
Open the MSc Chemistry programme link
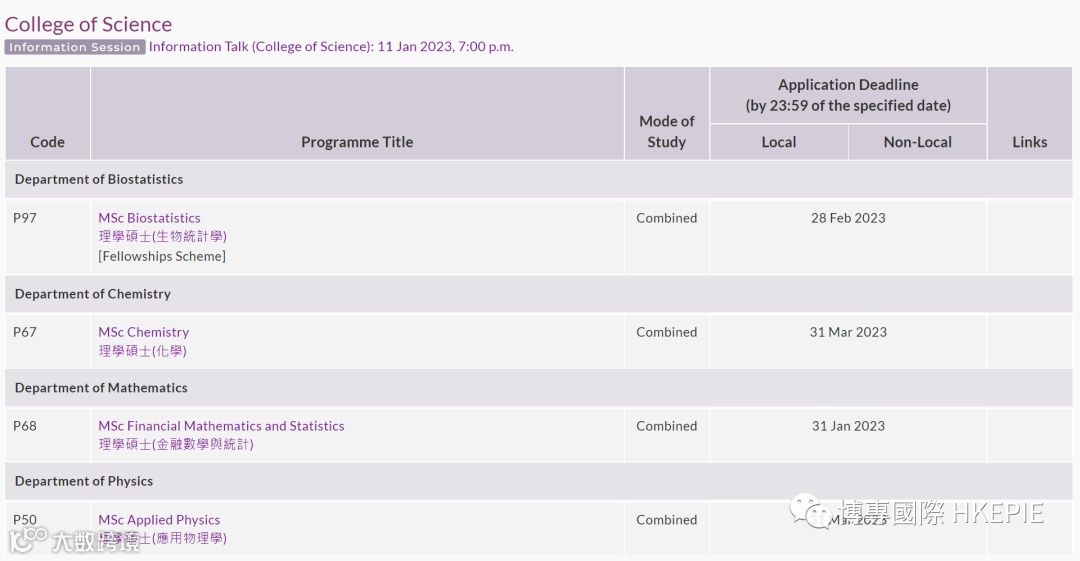coord(143,332)
